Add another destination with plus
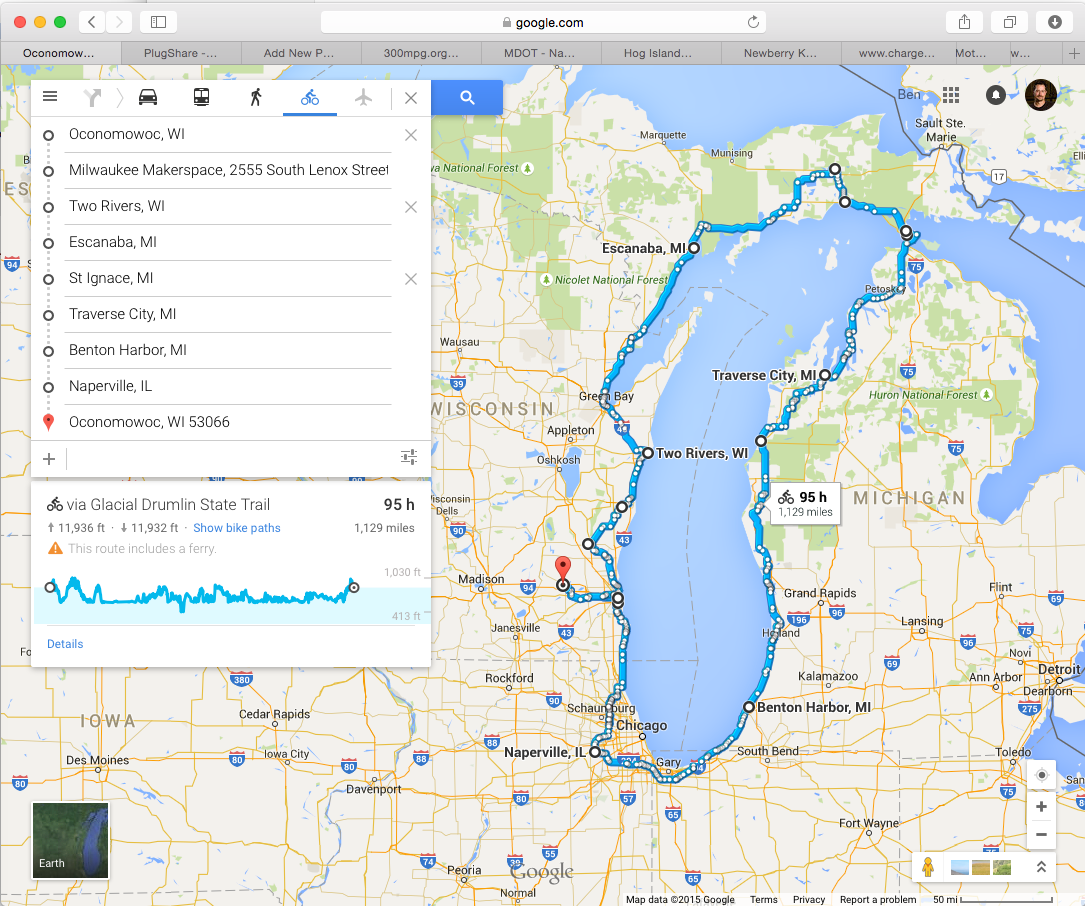Screen dimensions: 1085x906 (49, 458)
